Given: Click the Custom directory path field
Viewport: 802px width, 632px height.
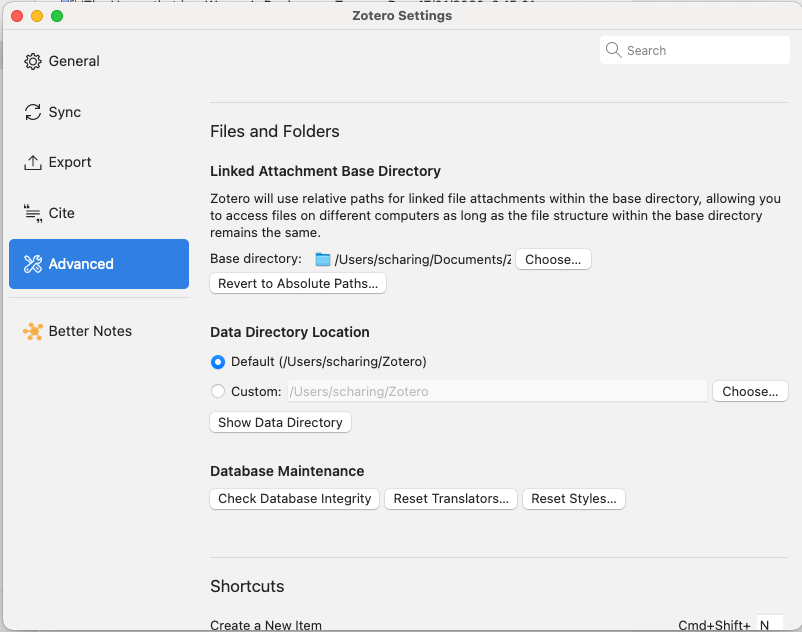Looking at the screenshot, I should pos(497,391).
